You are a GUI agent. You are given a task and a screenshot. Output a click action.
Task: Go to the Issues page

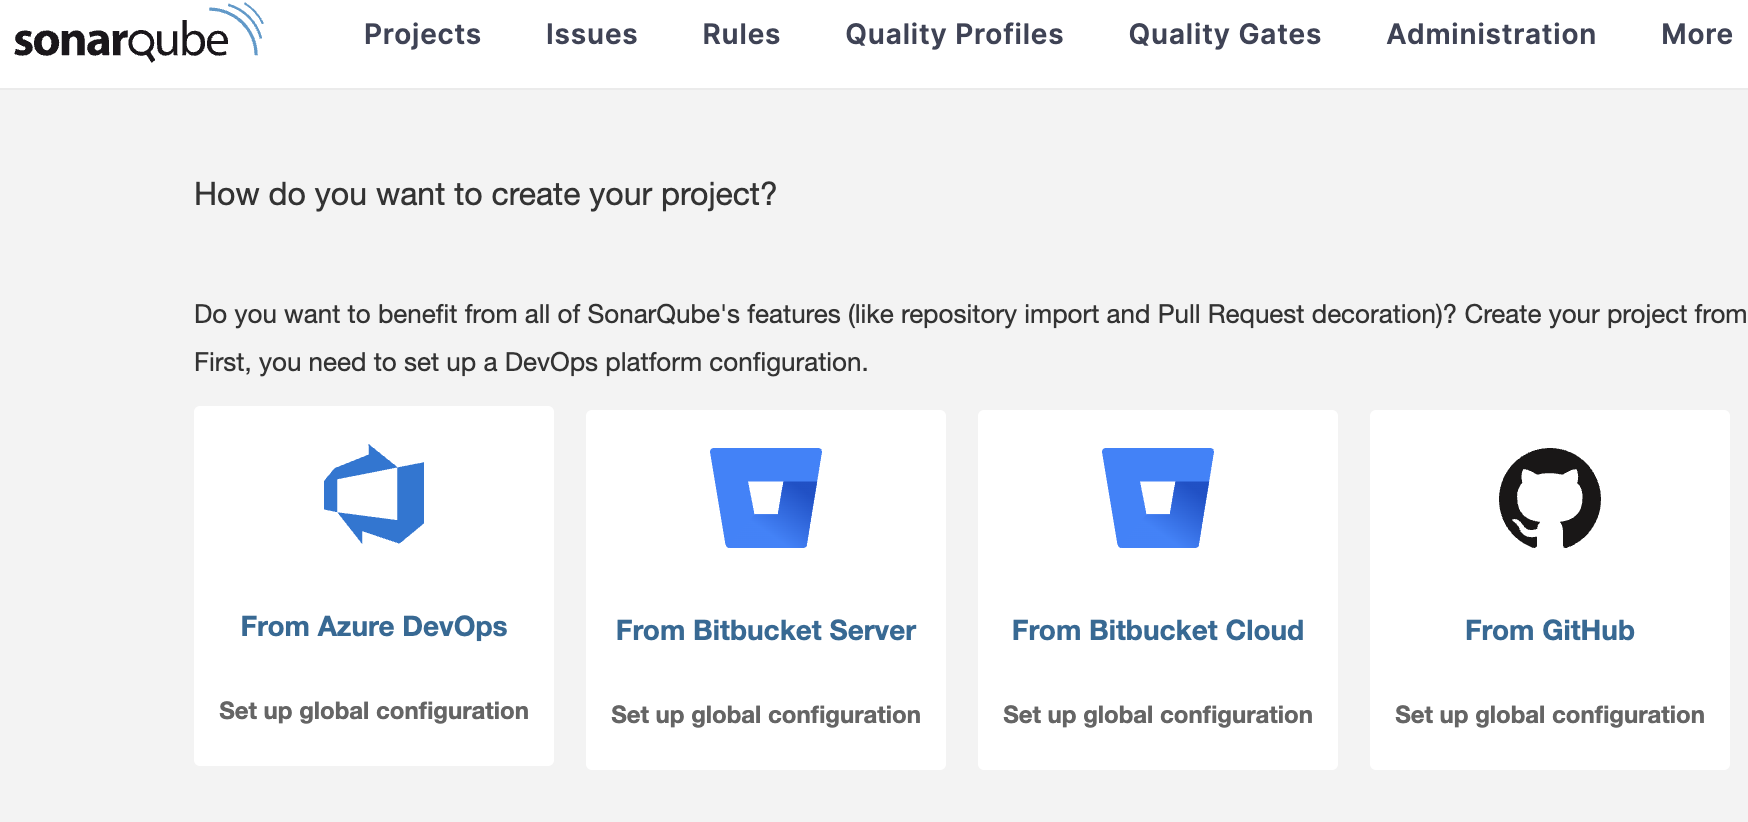(591, 34)
